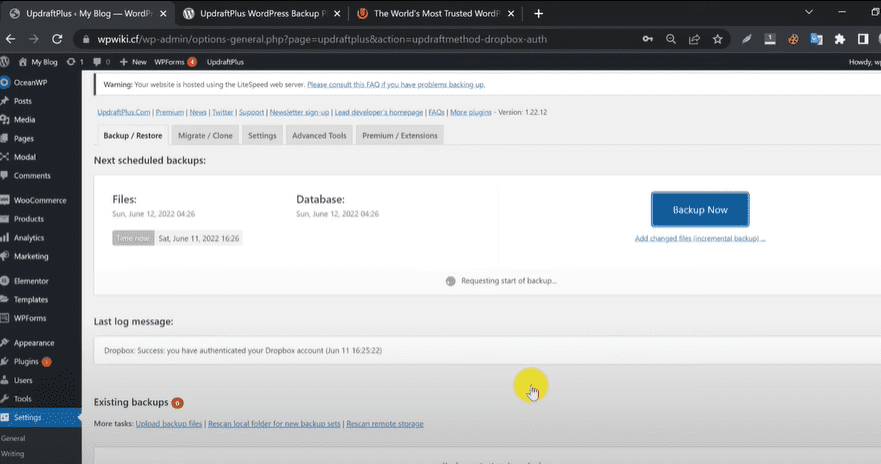The image size is (881, 464).
Task: Close the UpdraftPlus My Blog tab
Action: pos(163,13)
